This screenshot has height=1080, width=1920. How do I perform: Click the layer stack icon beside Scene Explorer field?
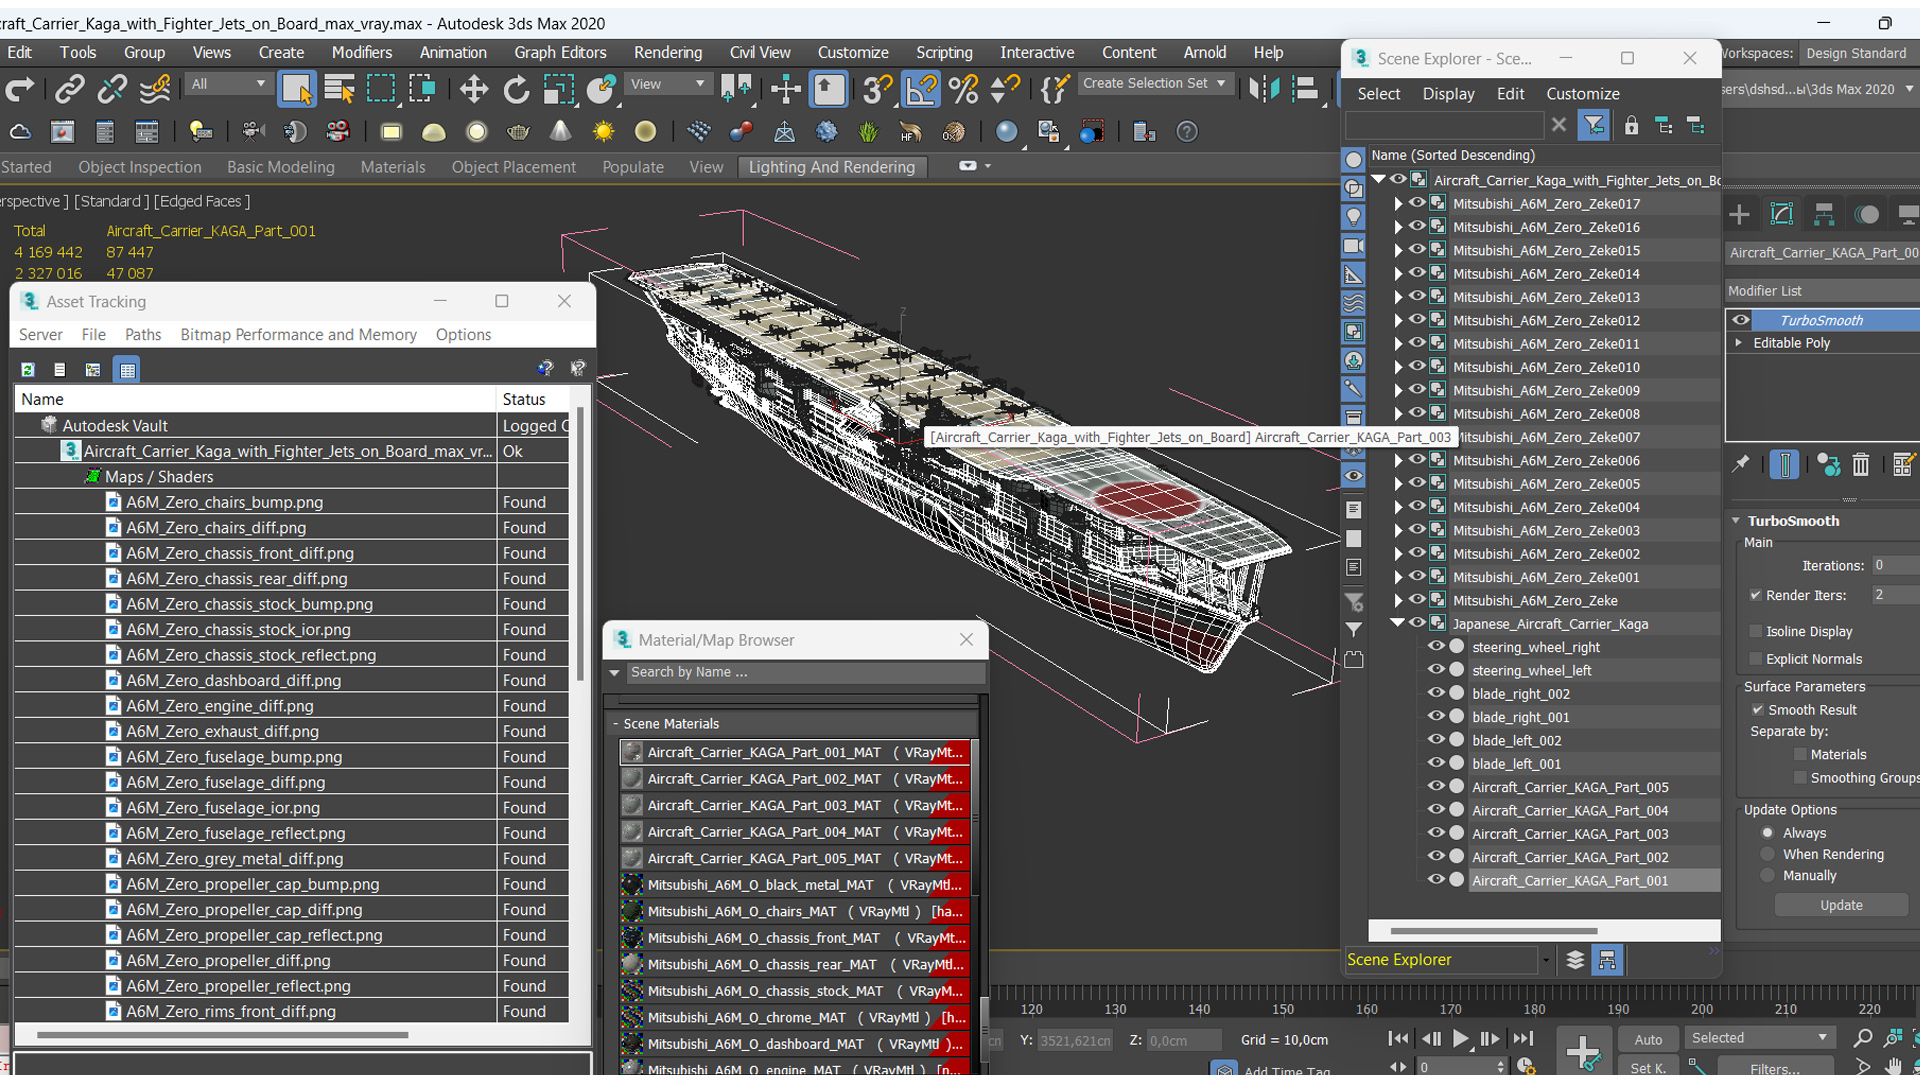click(x=1575, y=960)
